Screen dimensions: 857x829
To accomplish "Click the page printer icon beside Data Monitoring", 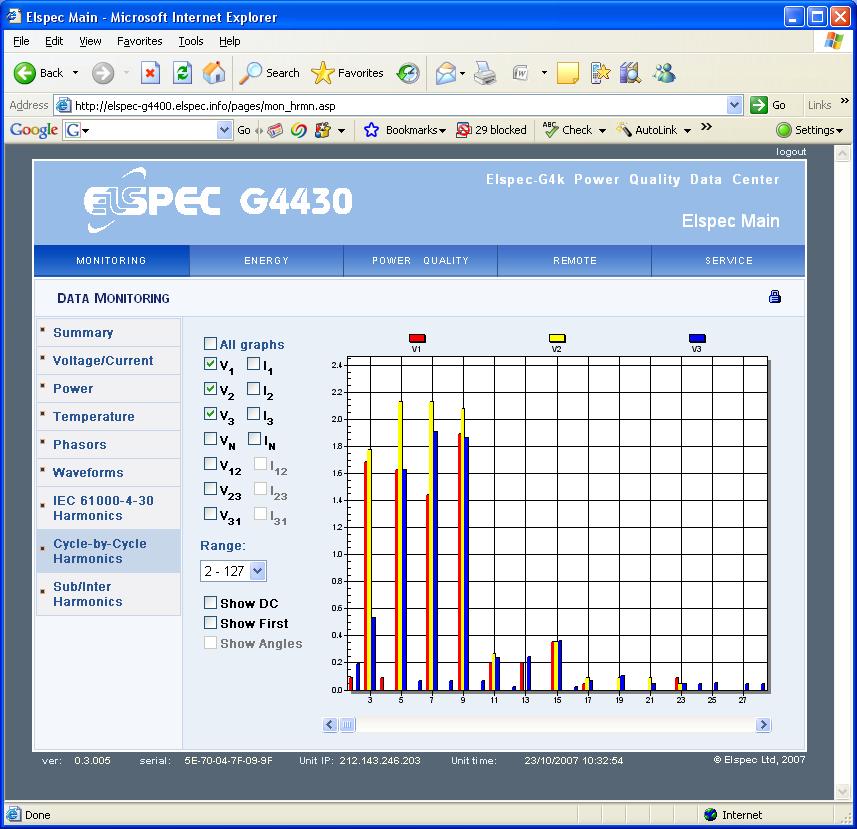I will pos(774,297).
